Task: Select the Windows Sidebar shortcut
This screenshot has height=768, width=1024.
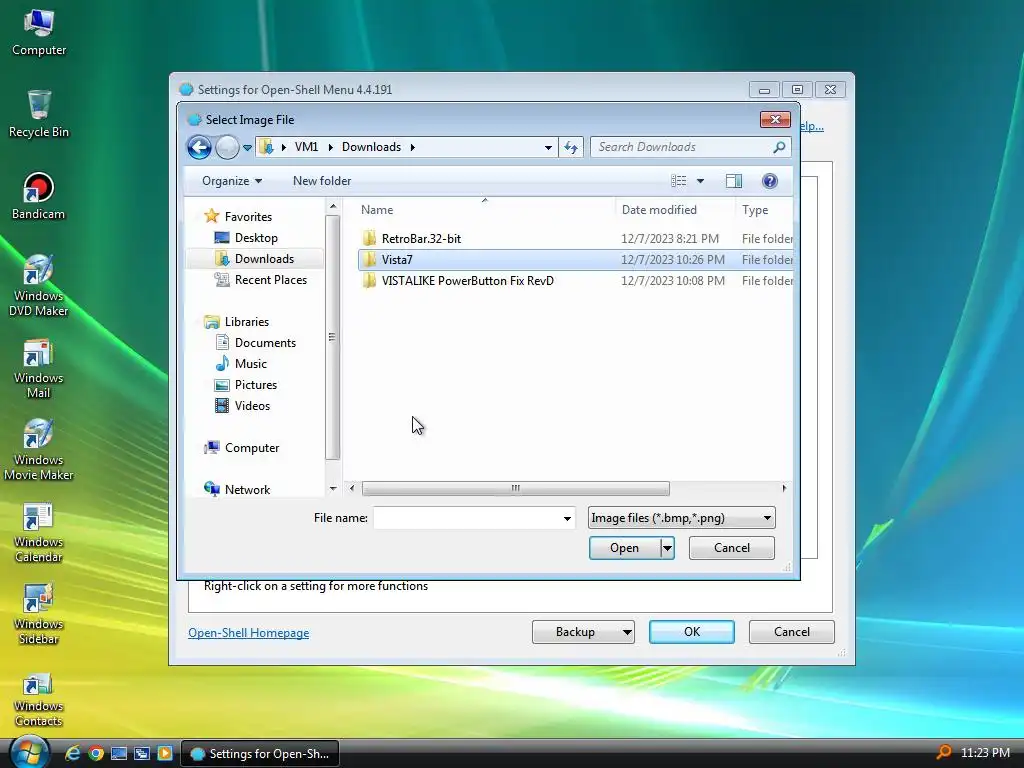Action: pyautogui.click(x=39, y=615)
